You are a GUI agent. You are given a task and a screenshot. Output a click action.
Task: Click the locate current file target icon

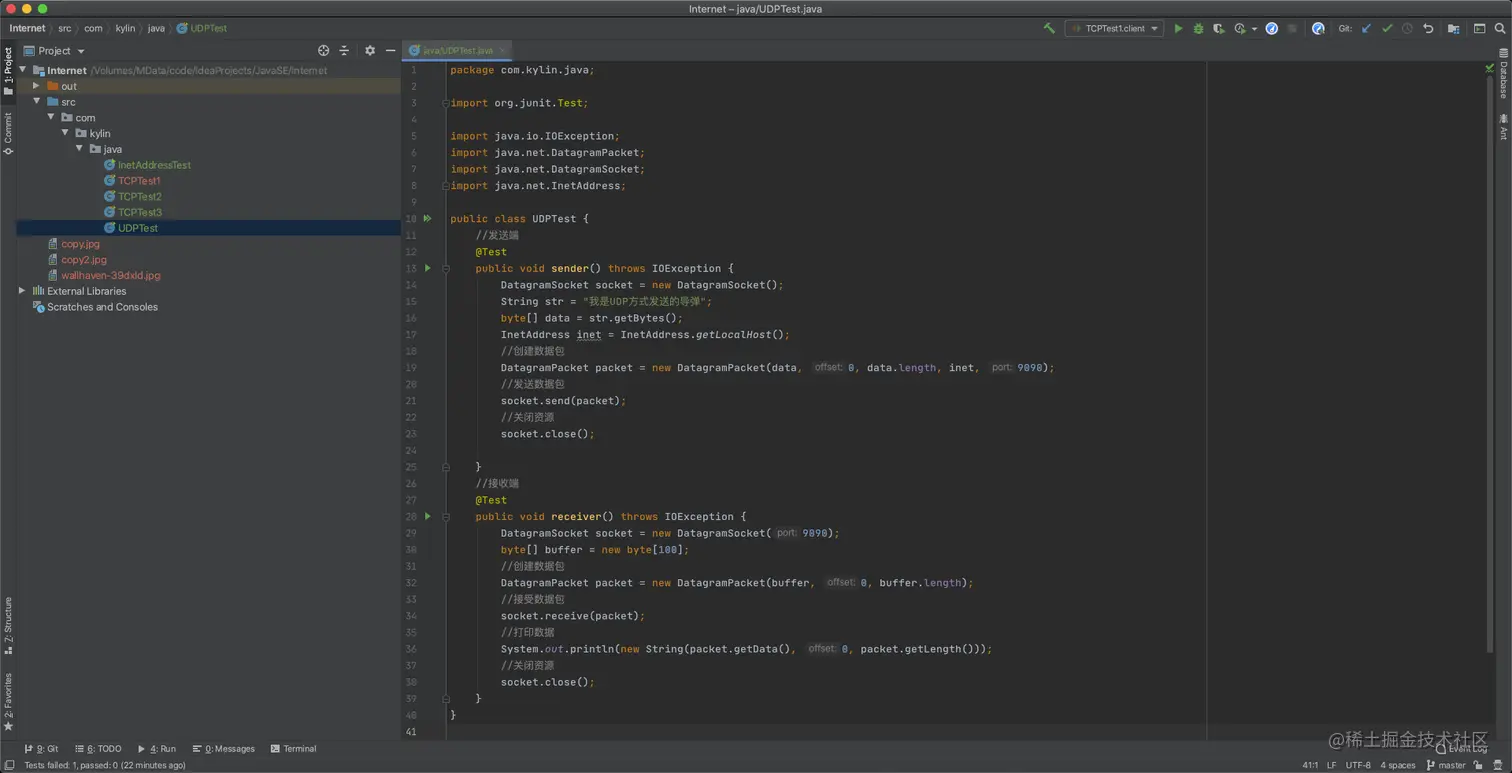coord(323,51)
